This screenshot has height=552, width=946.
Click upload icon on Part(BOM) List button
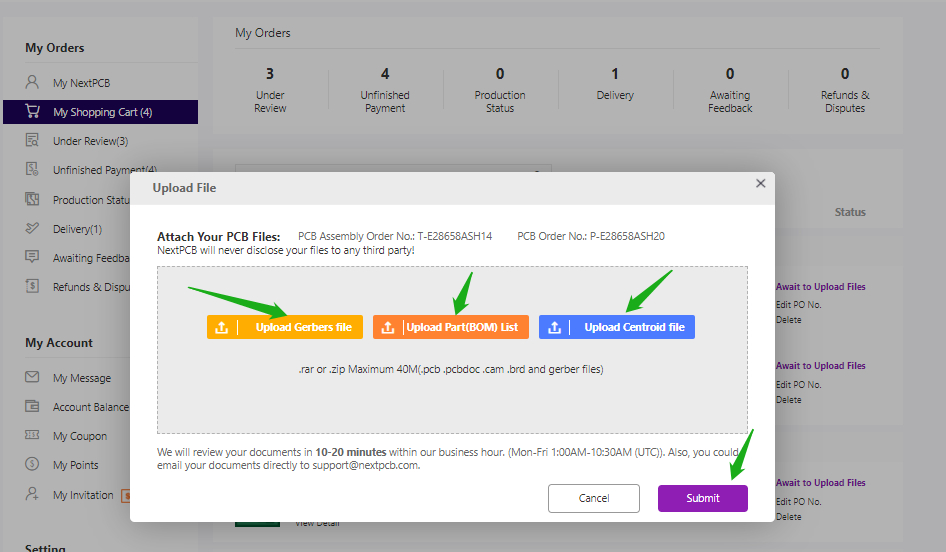388,327
